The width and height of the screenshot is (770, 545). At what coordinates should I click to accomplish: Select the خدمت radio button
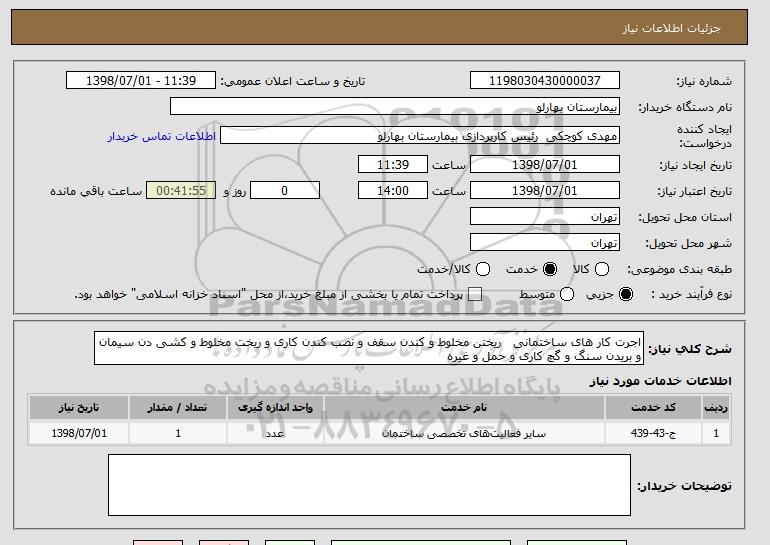(x=550, y=269)
